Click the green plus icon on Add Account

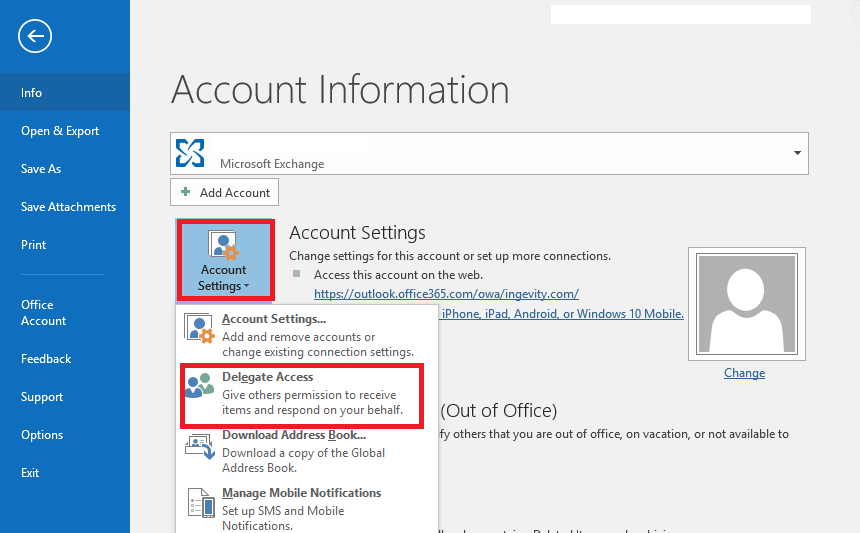pos(185,192)
